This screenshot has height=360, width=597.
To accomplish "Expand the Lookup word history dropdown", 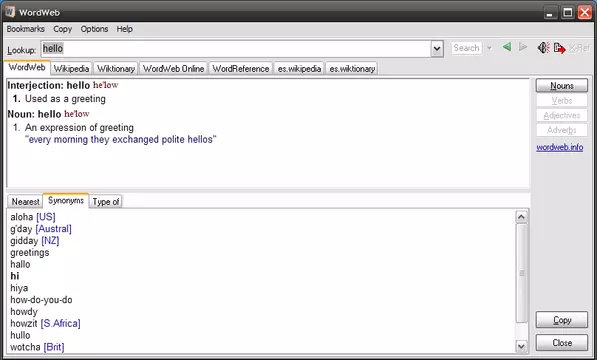I will [437, 49].
